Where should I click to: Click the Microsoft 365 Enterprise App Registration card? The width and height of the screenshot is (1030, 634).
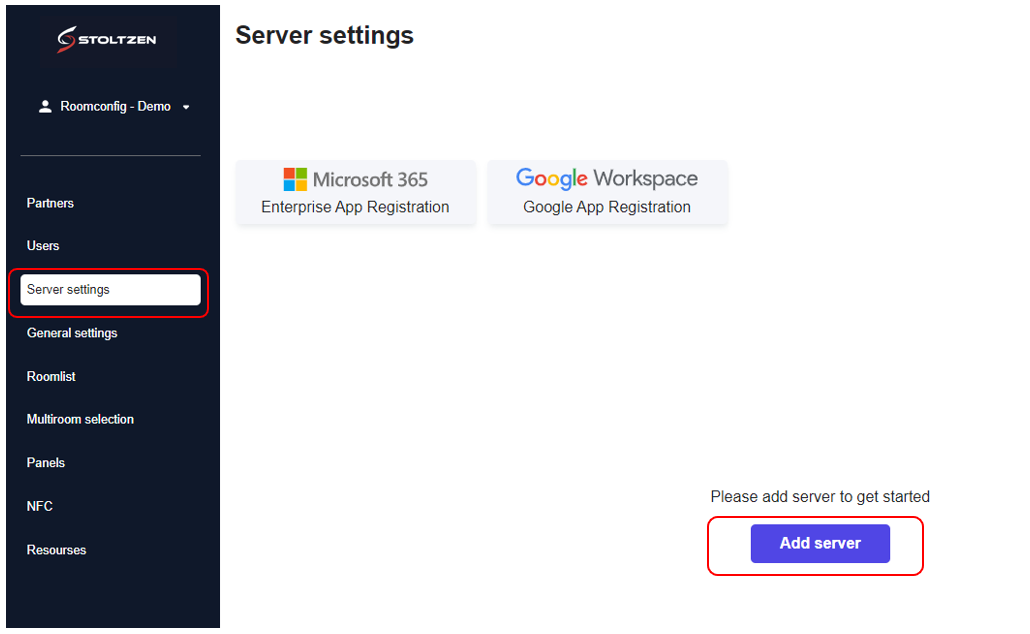click(355, 192)
